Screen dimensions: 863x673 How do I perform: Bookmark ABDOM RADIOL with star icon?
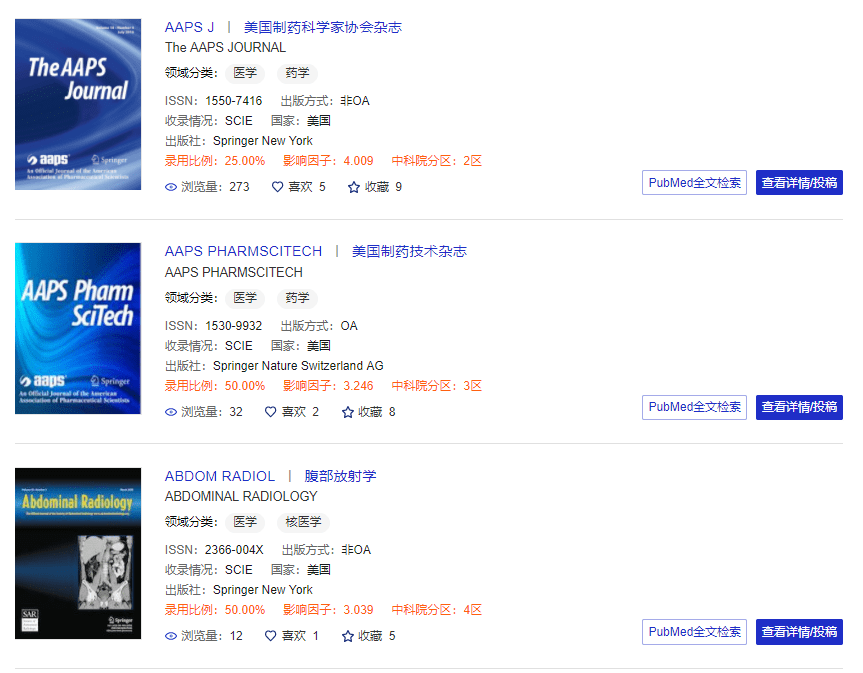(347, 636)
